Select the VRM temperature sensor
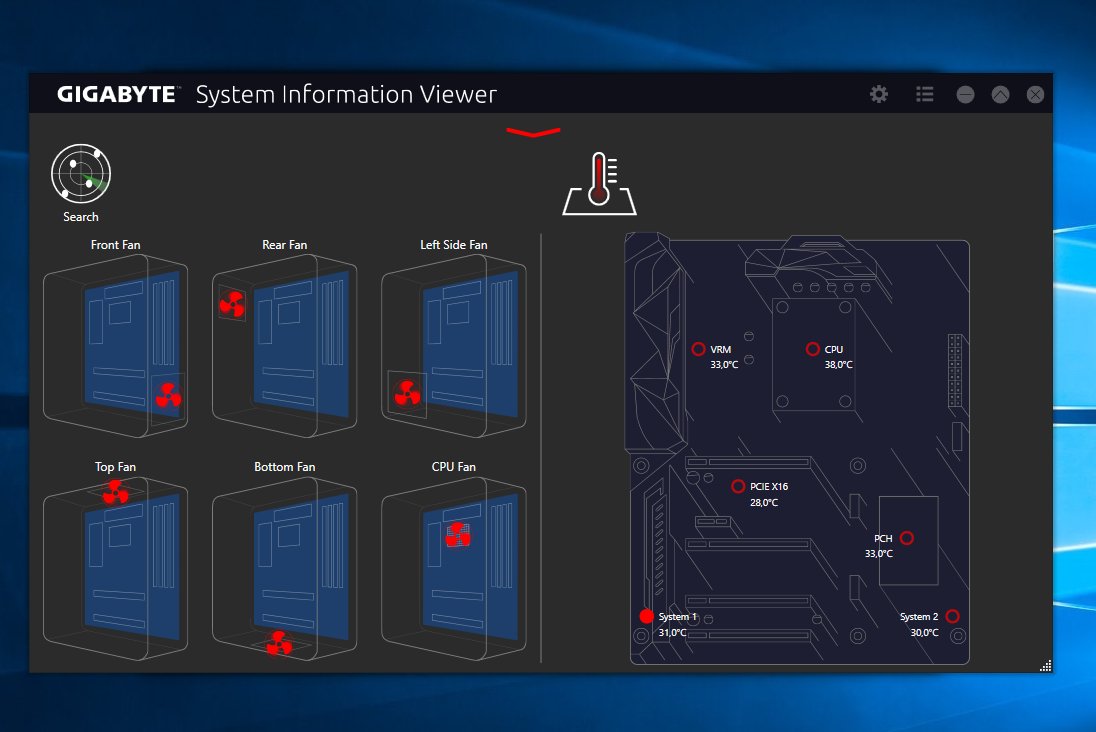The width and height of the screenshot is (1096, 732). coord(698,349)
